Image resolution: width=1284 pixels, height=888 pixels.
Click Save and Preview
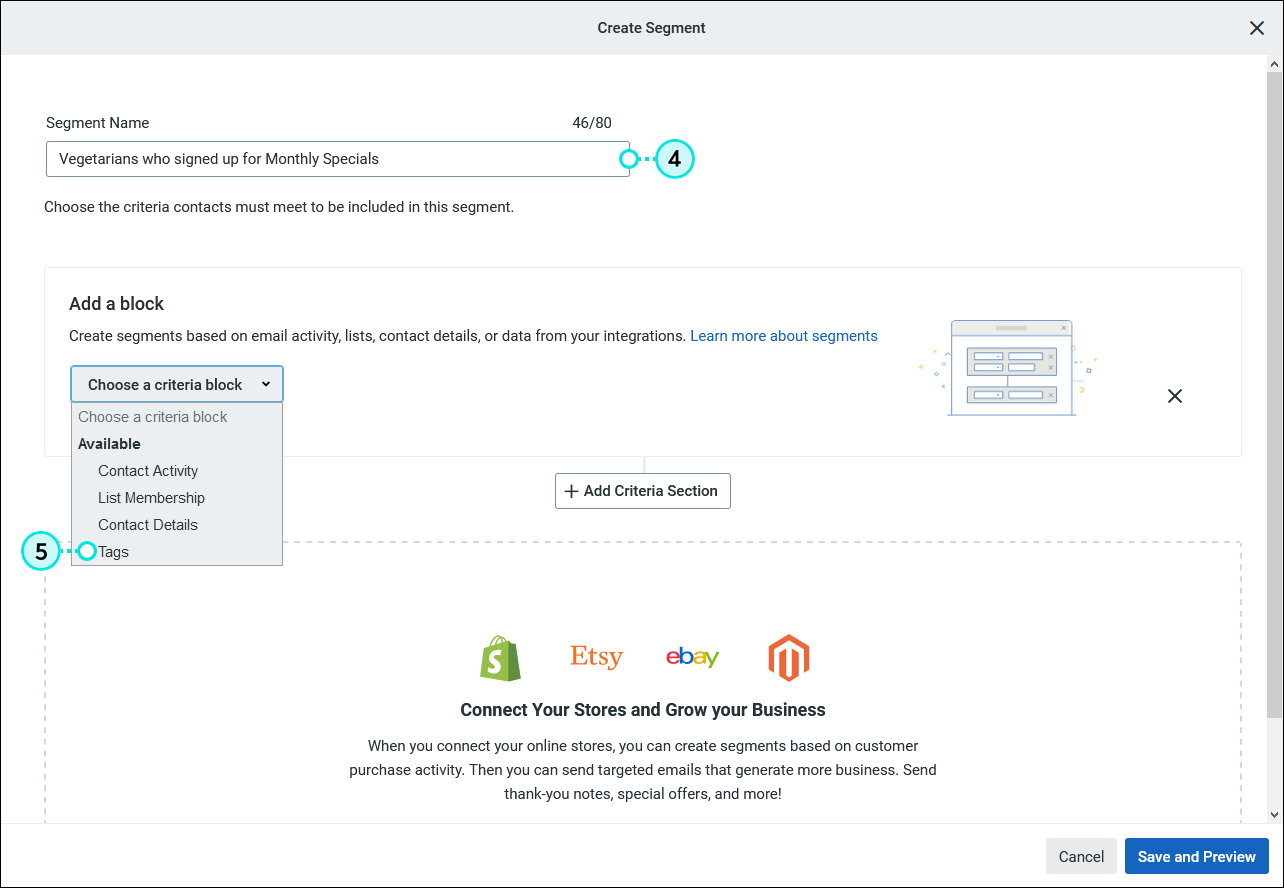tap(1196, 856)
